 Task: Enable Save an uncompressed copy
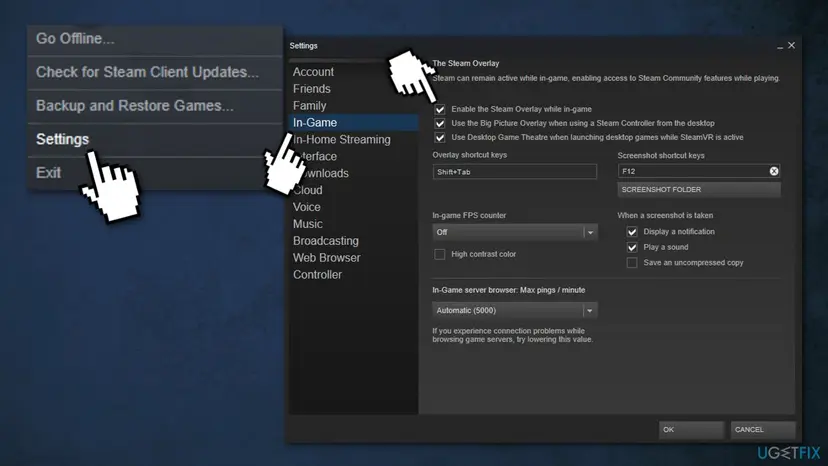(632, 263)
